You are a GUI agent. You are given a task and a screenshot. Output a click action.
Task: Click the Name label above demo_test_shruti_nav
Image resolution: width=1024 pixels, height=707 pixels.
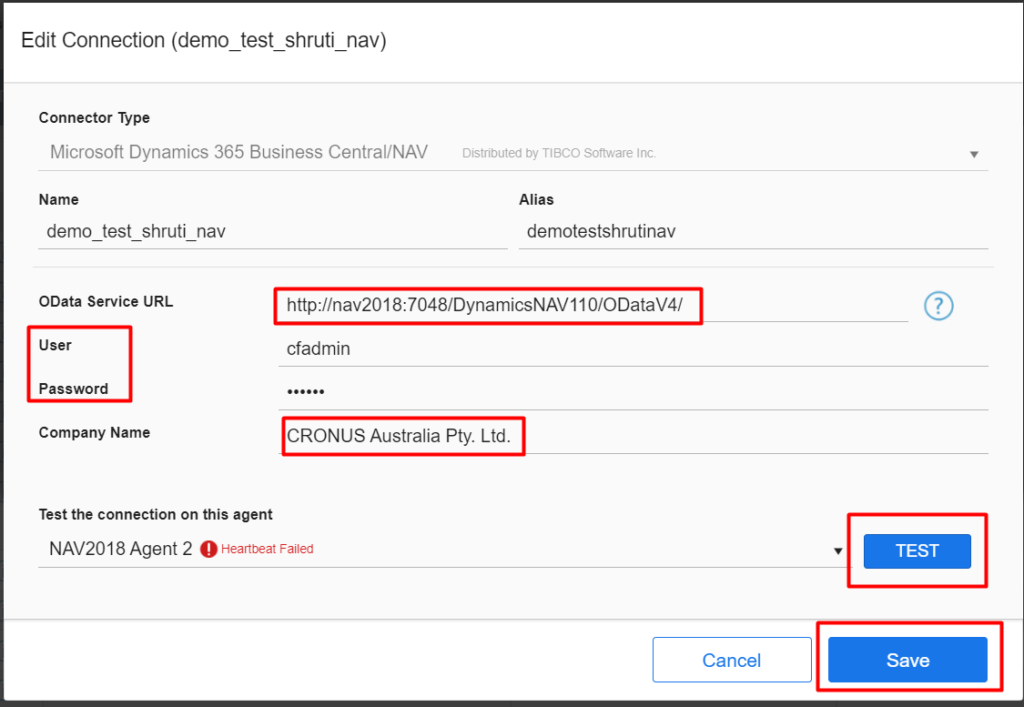(x=59, y=200)
